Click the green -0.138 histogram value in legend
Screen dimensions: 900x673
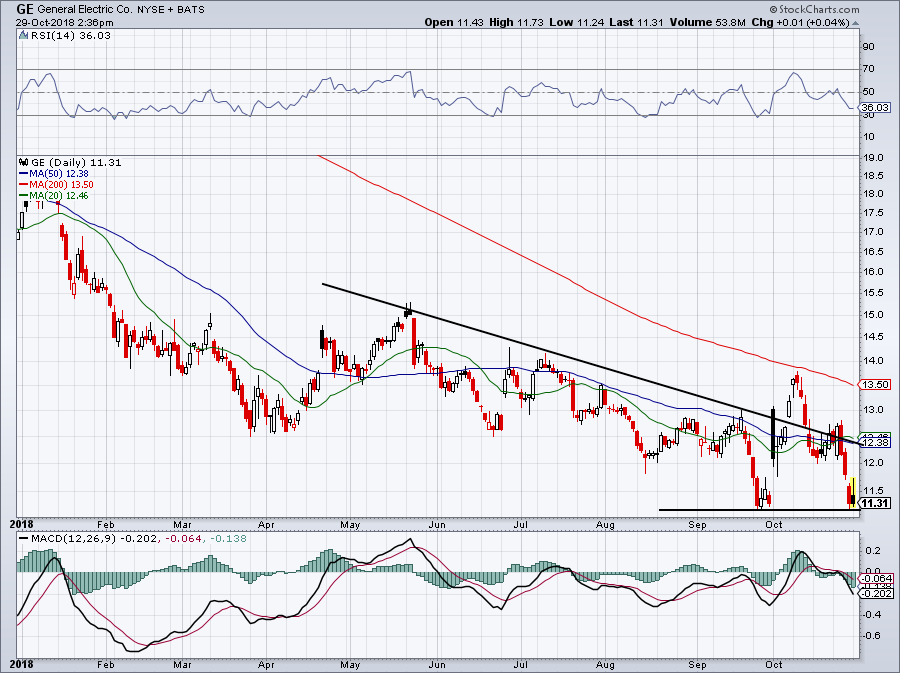point(228,539)
